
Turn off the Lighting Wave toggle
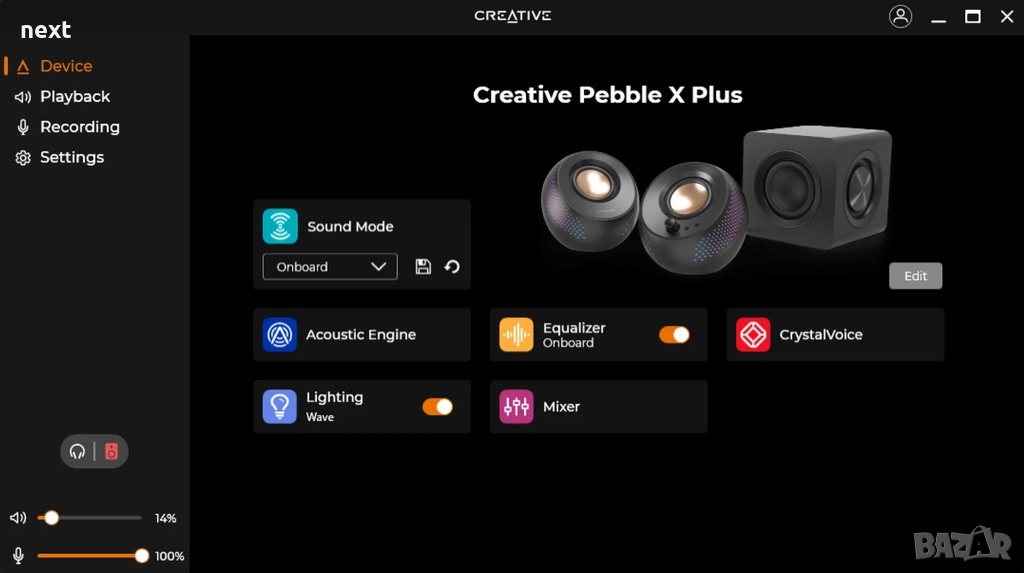point(438,406)
